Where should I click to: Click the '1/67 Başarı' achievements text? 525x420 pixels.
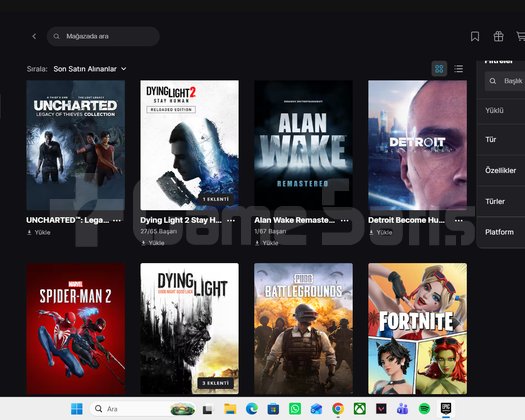(270, 231)
